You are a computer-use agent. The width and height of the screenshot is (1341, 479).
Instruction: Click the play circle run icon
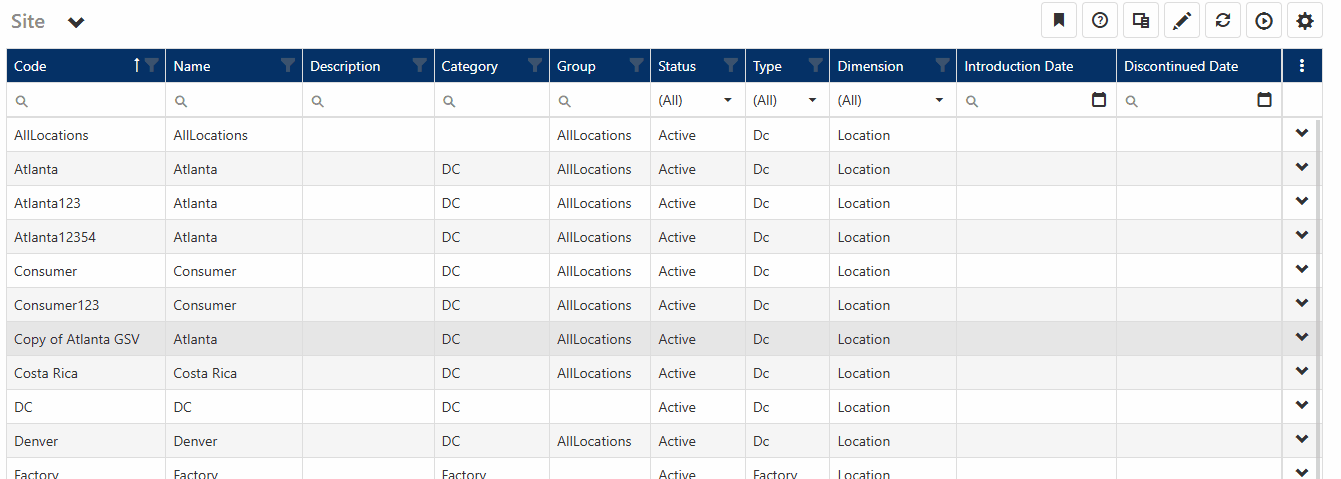(x=1264, y=20)
